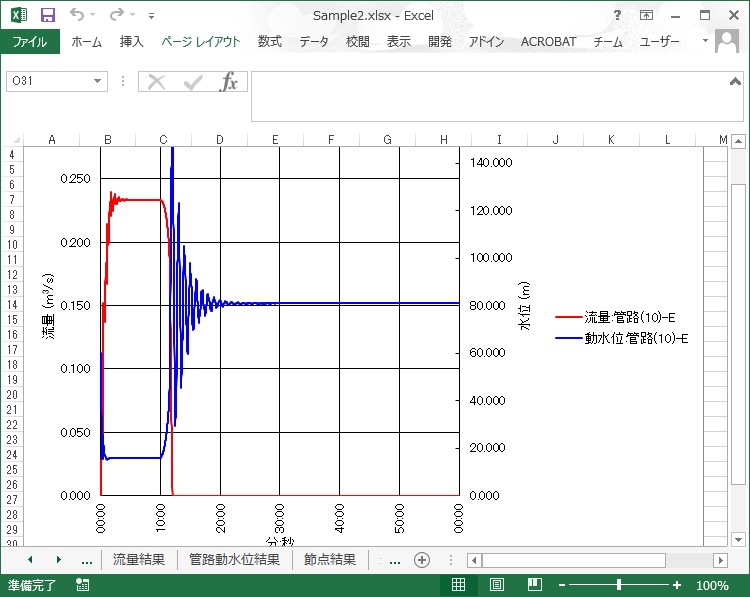Open the Name Box dropdown arrow
750x597 pixels.
(98, 82)
